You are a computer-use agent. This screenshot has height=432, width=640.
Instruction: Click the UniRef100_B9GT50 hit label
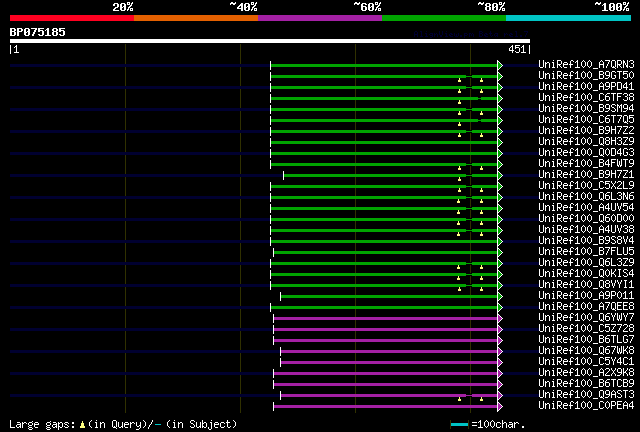586,75
